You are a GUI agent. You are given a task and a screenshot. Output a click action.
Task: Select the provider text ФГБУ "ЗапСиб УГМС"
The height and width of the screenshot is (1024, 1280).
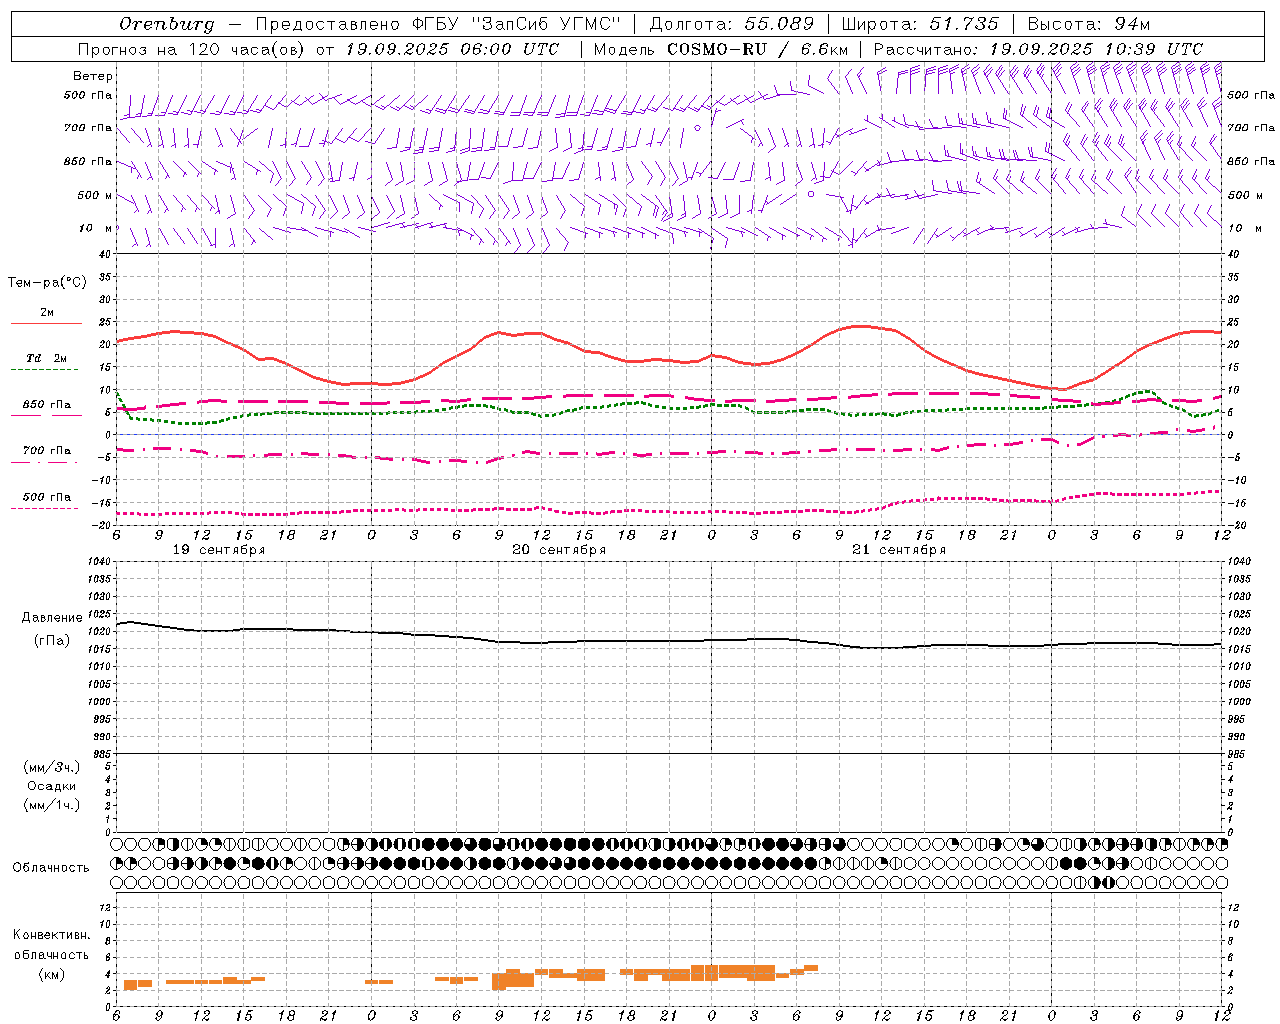pos(518,24)
